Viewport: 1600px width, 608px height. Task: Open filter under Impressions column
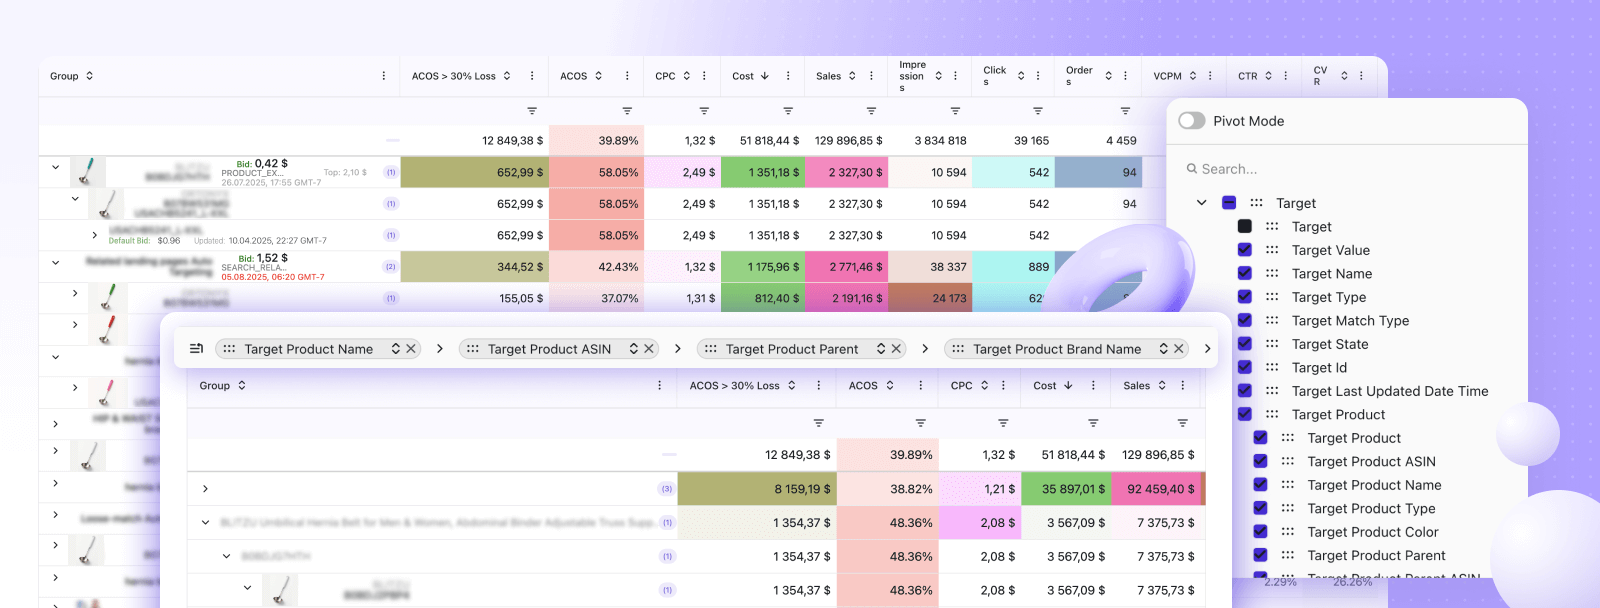pyautogui.click(x=955, y=111)
